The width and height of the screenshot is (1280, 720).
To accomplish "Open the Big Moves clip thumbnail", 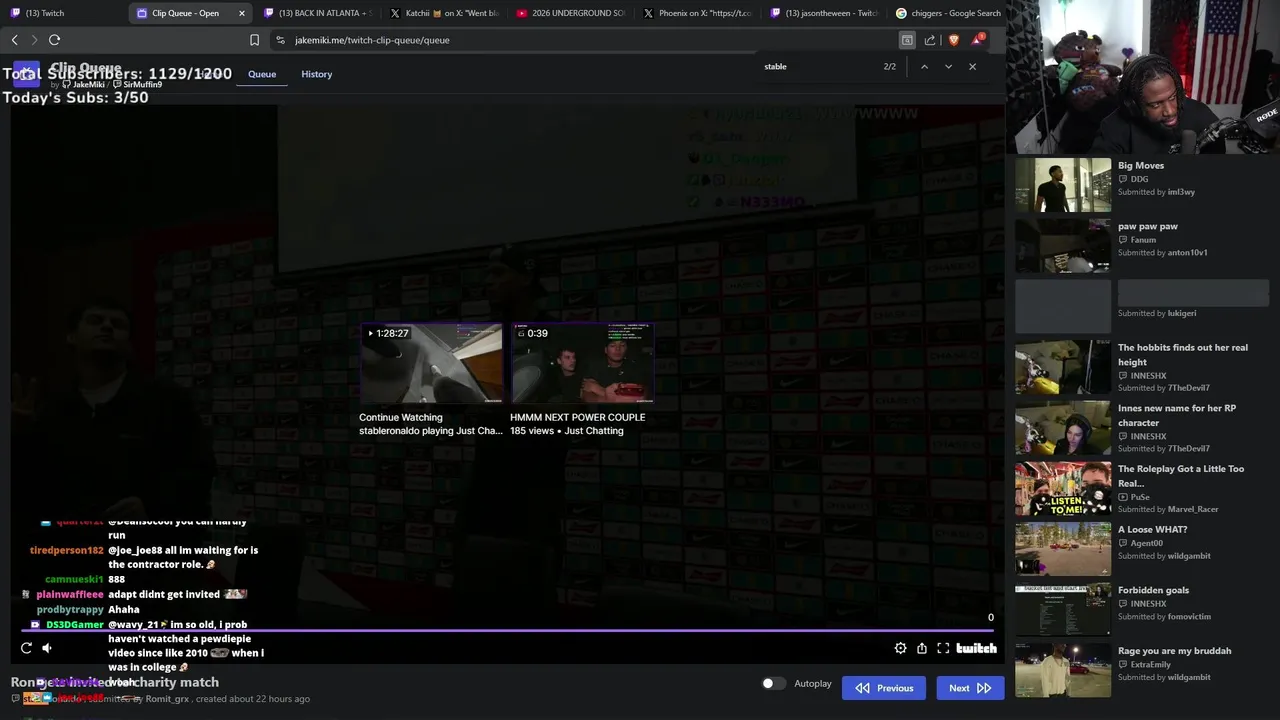I will [1063, 185].
